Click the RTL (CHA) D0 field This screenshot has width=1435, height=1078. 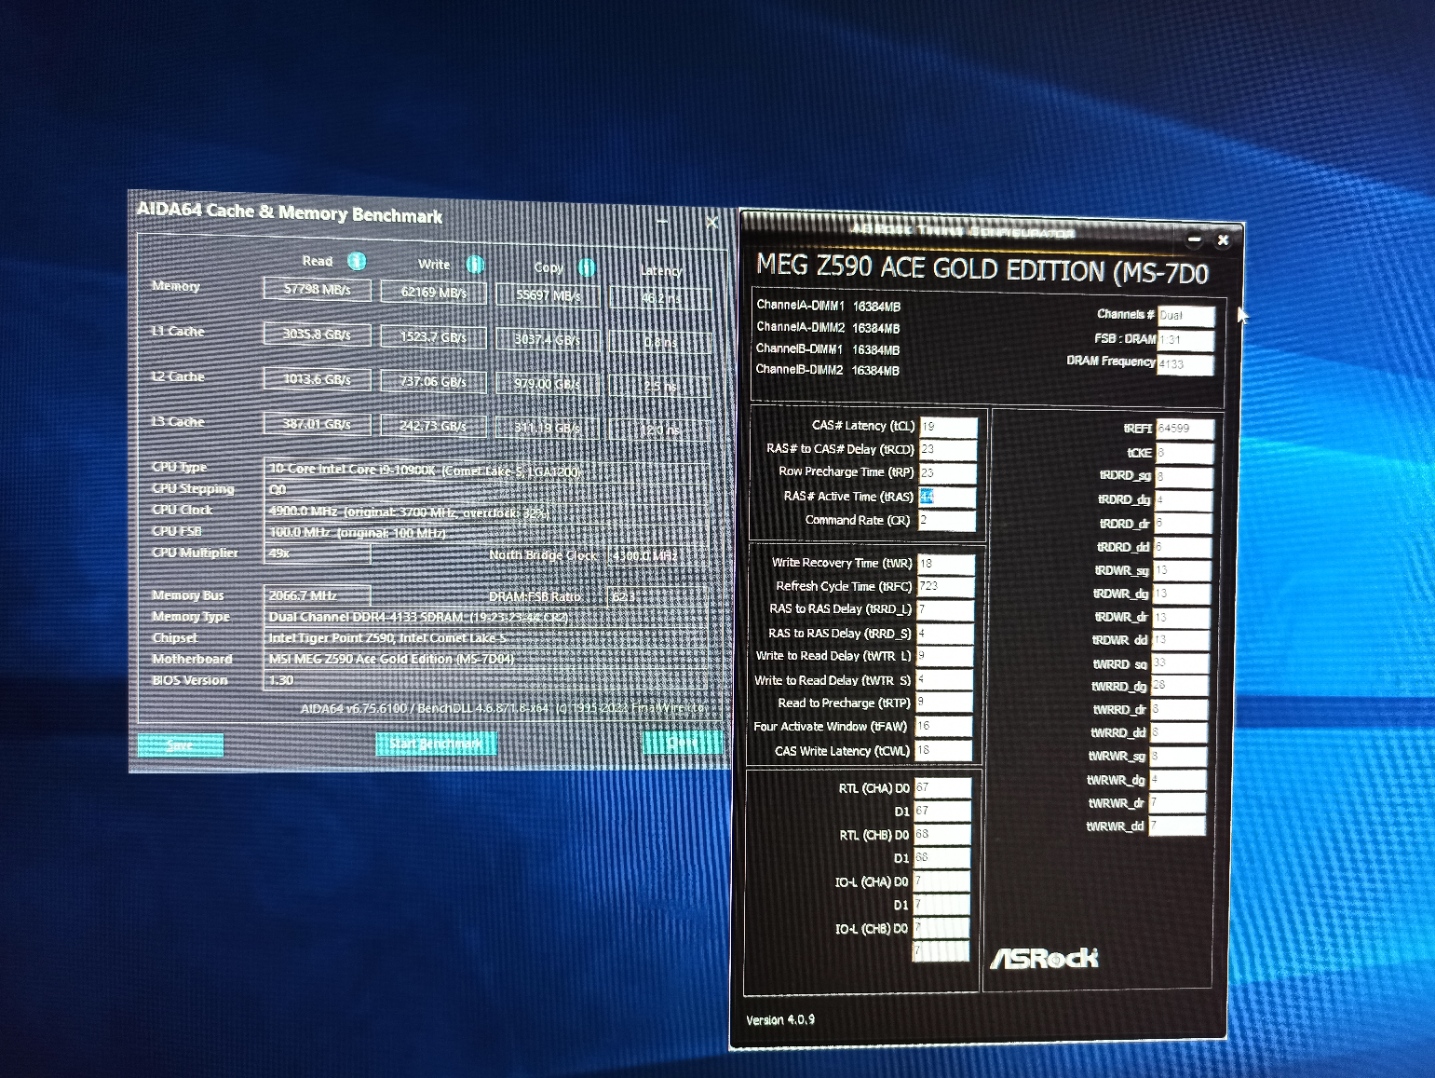click(x=942, y=788)
